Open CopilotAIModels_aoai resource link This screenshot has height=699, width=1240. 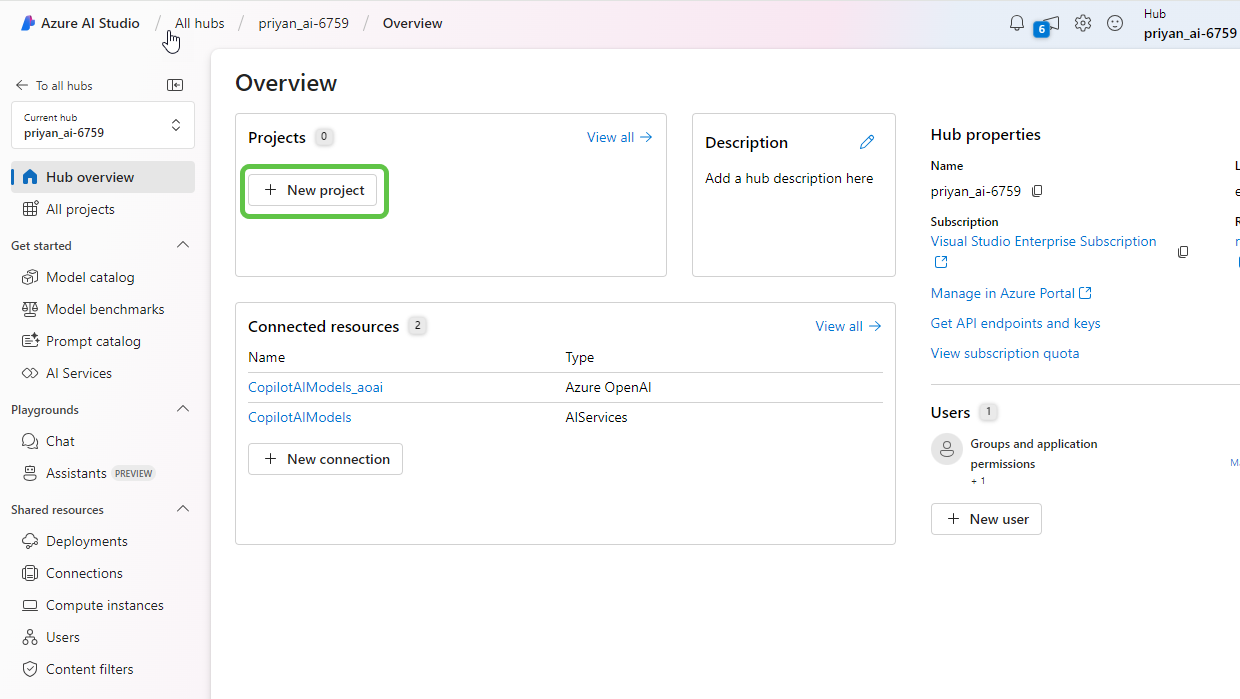[315, 387]
